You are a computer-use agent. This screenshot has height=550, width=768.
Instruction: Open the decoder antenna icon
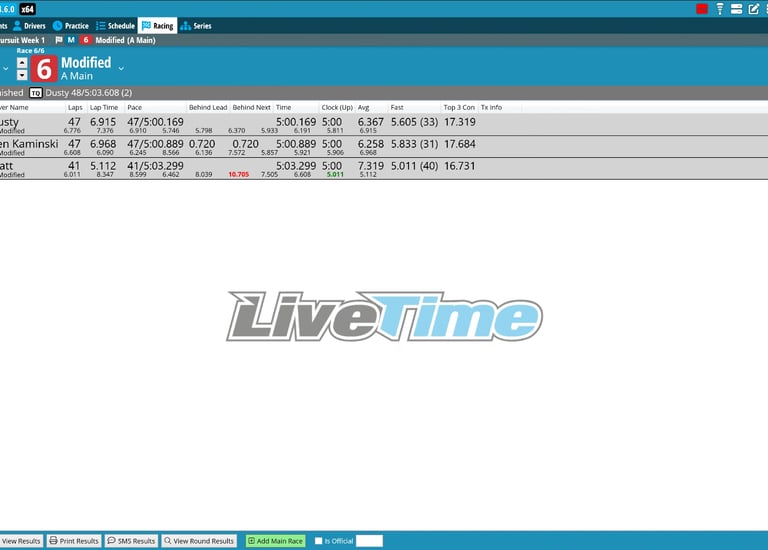[720, 9]
